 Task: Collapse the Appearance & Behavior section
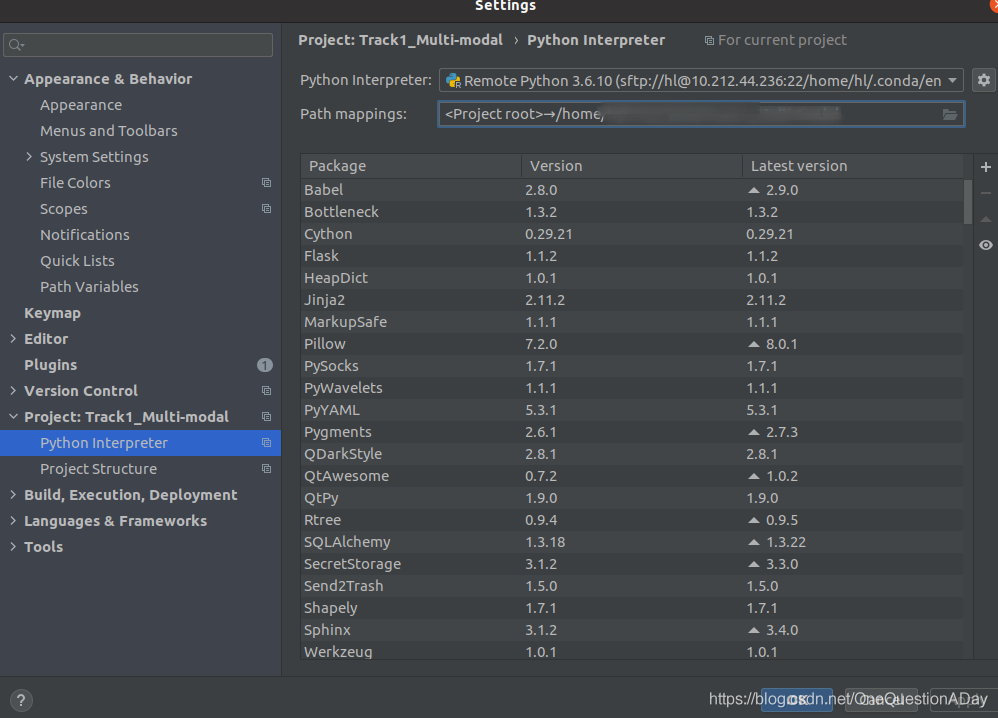[13, 79]
